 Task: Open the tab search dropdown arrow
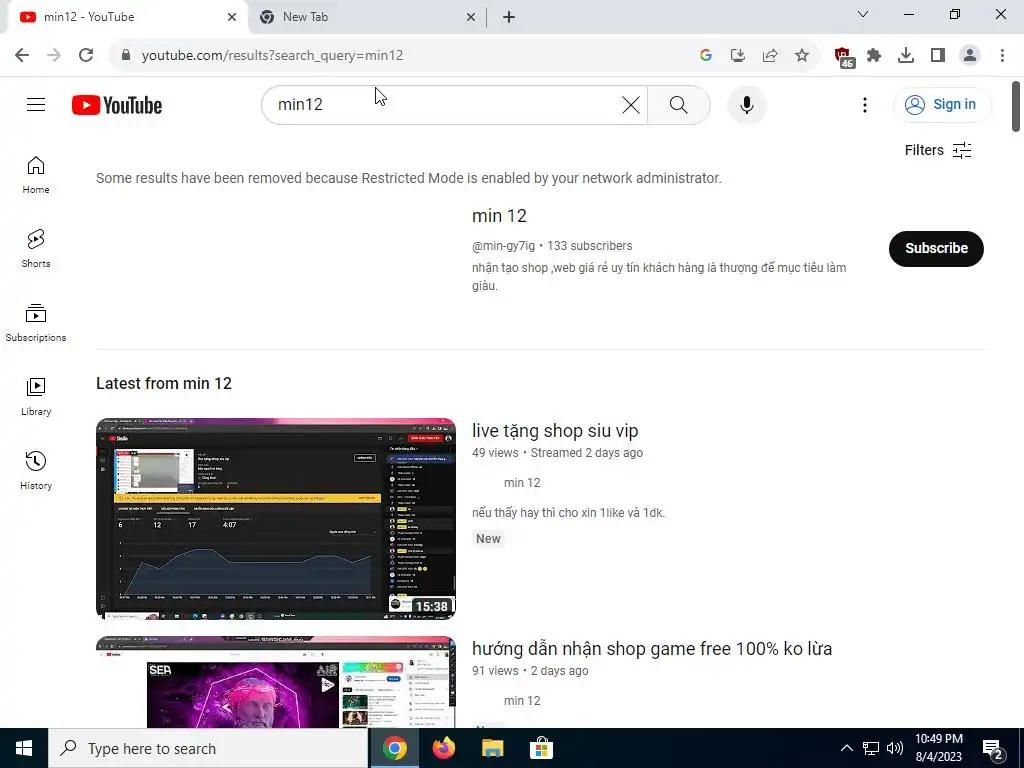[863, 14]
